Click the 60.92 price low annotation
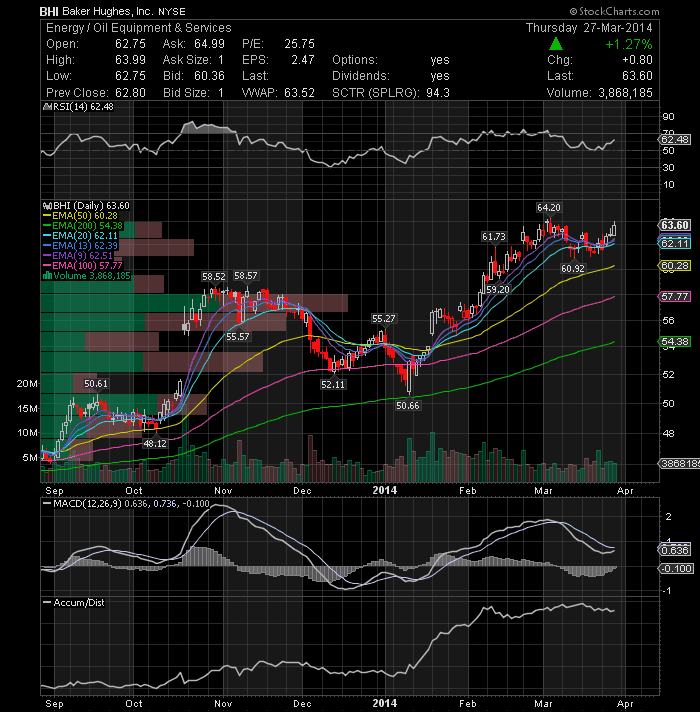700x712 pixels. coord(572,268)
